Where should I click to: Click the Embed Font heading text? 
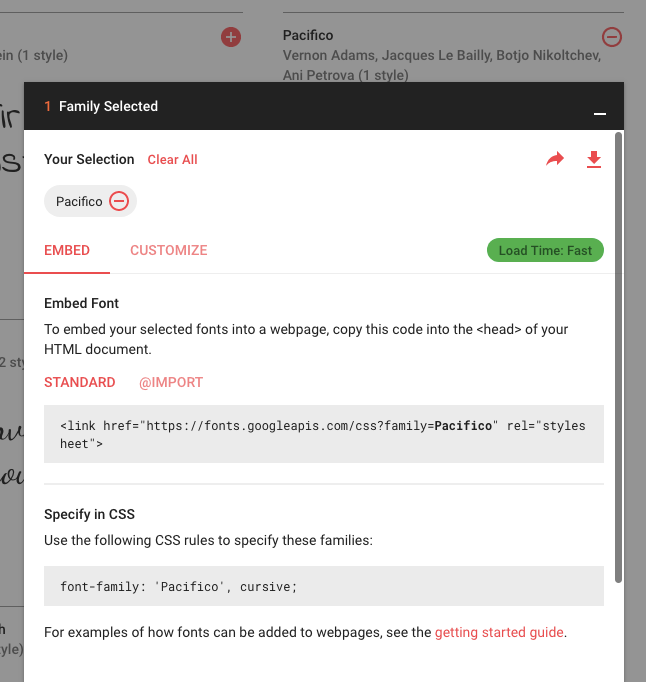(81, 303)
